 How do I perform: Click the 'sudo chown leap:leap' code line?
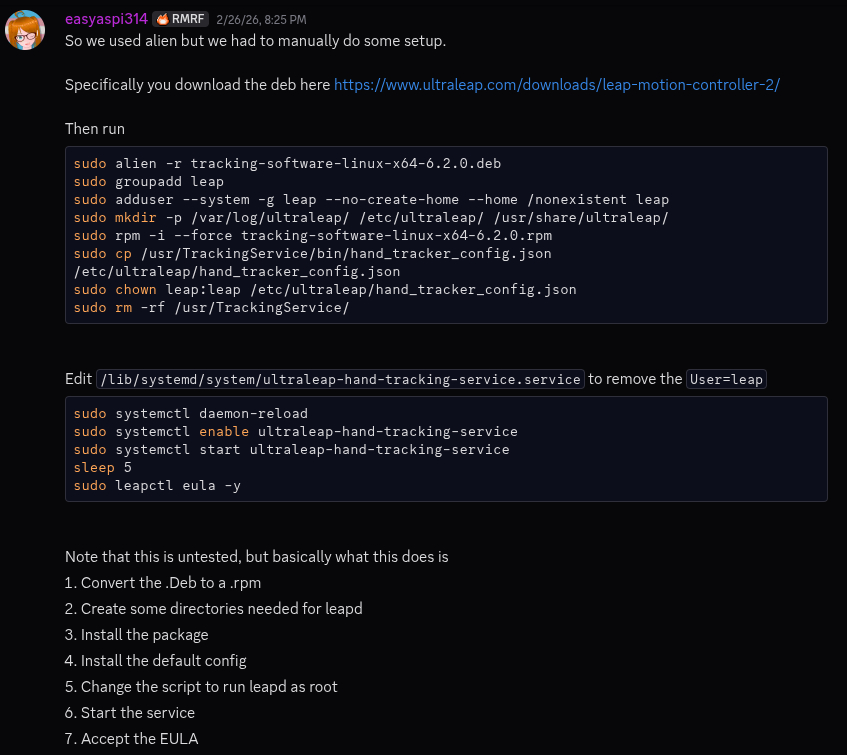325,289
